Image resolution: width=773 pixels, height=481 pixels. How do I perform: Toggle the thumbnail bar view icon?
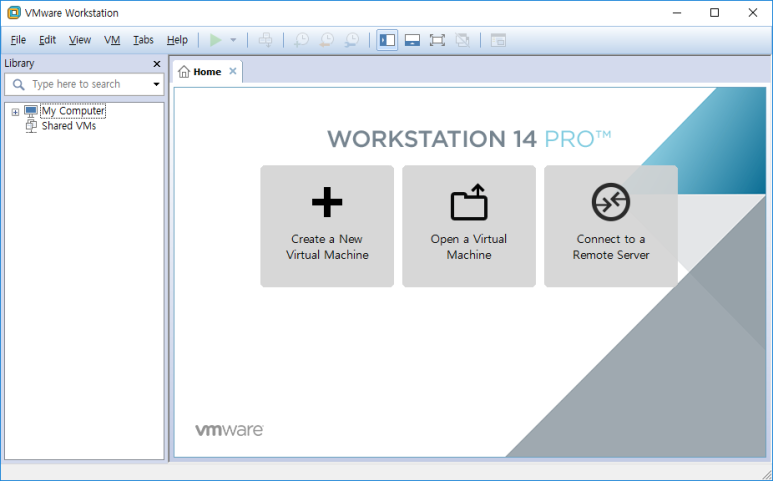point(412,40)
